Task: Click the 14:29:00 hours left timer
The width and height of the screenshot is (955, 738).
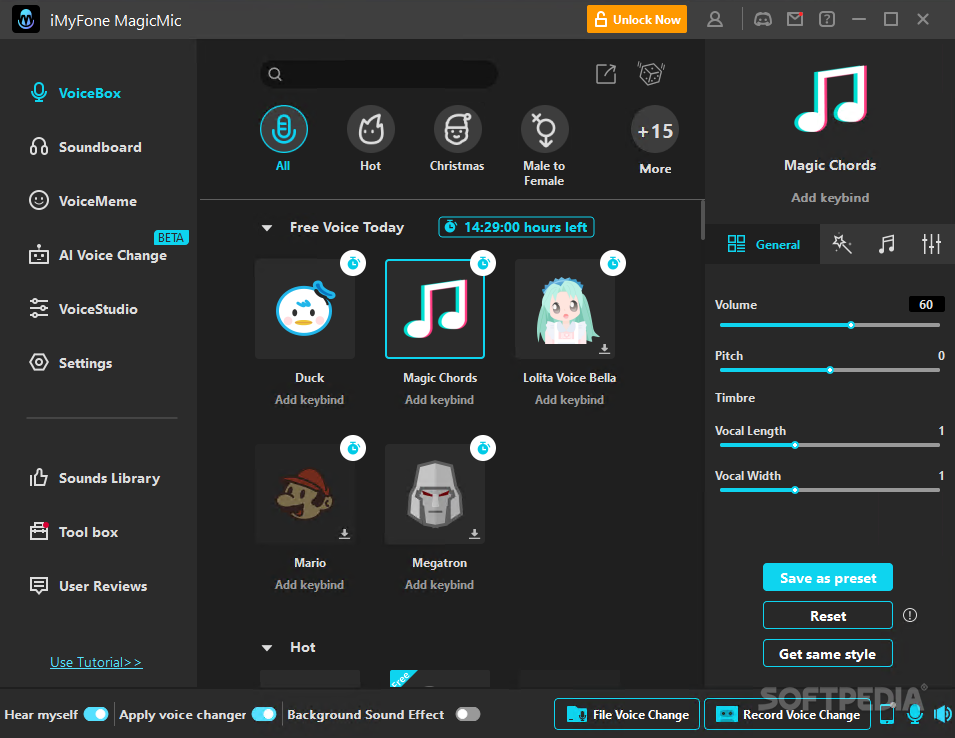Action: 516,227
